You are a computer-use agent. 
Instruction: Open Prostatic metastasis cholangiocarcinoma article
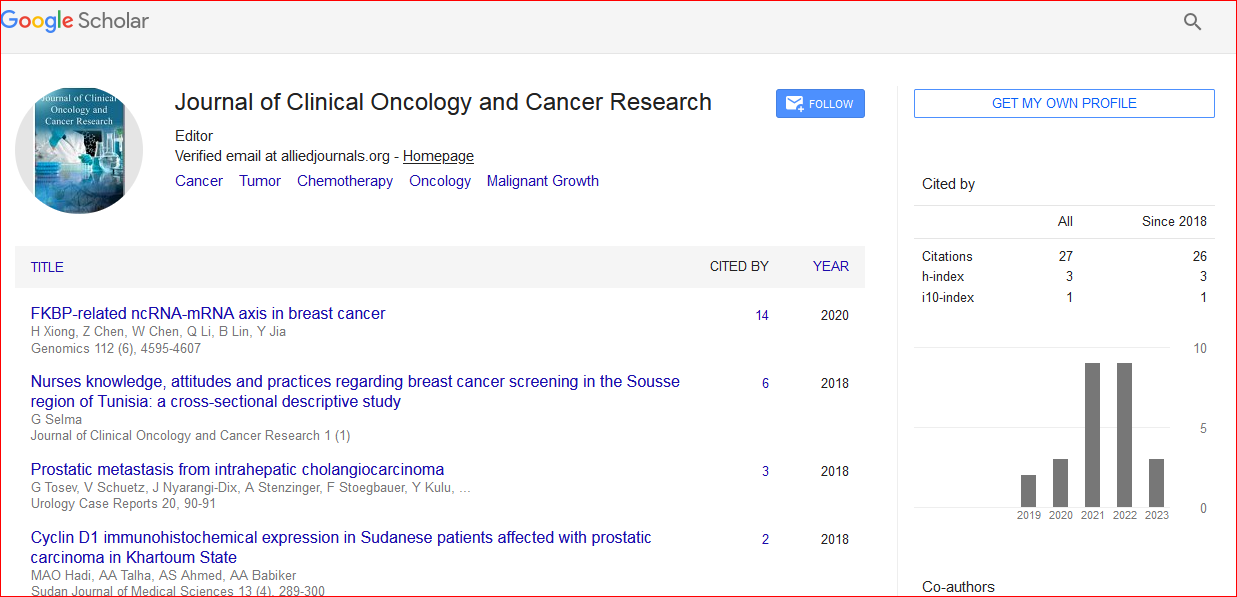point(237,469)
